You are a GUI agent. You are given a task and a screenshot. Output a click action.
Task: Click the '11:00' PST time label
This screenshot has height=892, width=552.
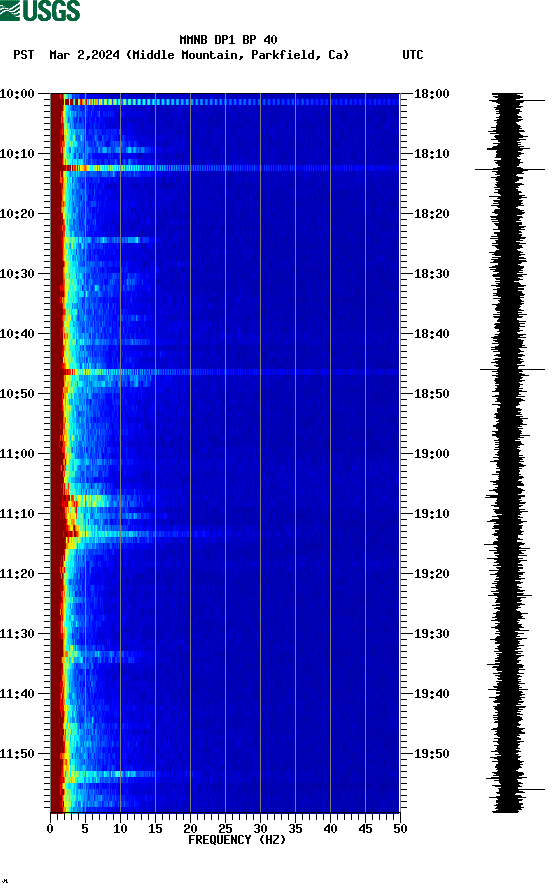pyautogui.click(x=17, y=454)
